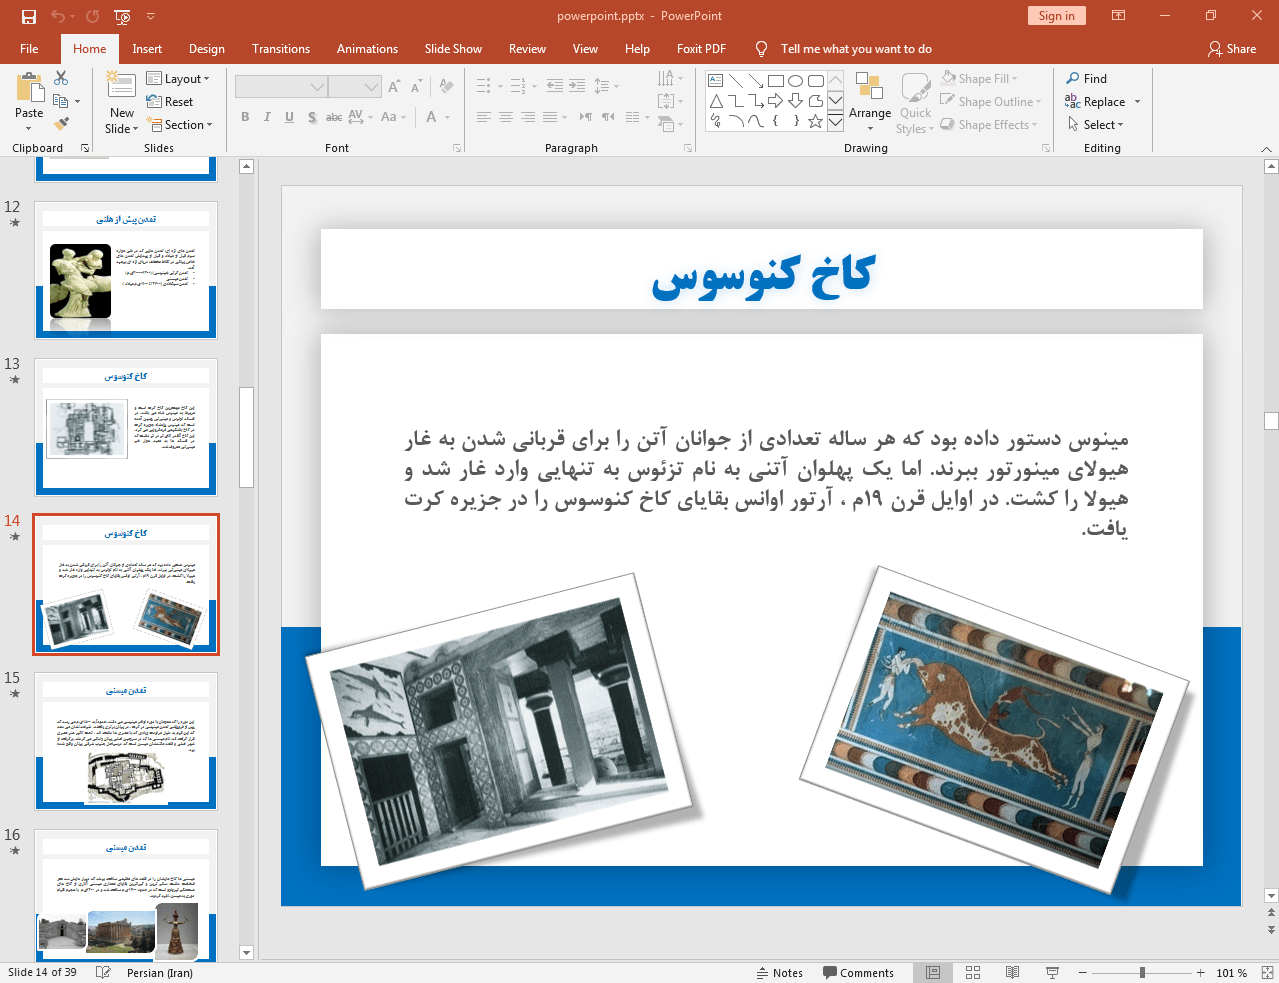This screenshot has height=983, width=1279.
Task: Click Reset in Slides group
Action: pyautogui.click(x=170, y=101)
